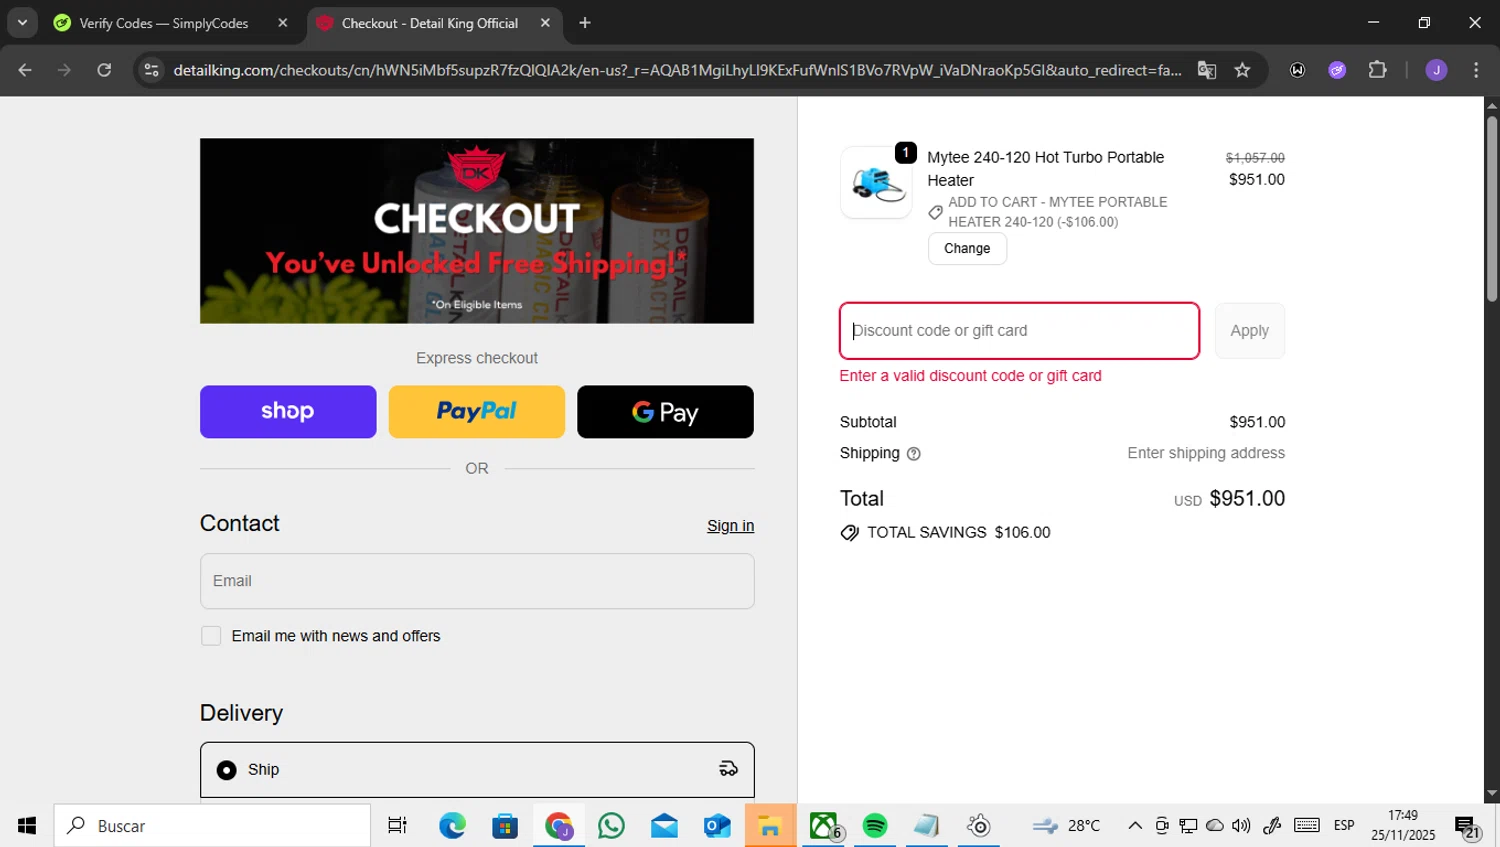Open Mail app from taskbar
The width and height of the screenshot is (1500, 847).
(x=664, y=825)
